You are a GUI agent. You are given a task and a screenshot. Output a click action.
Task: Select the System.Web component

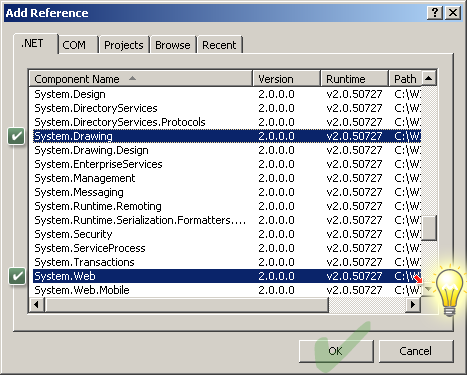[227, 276]
